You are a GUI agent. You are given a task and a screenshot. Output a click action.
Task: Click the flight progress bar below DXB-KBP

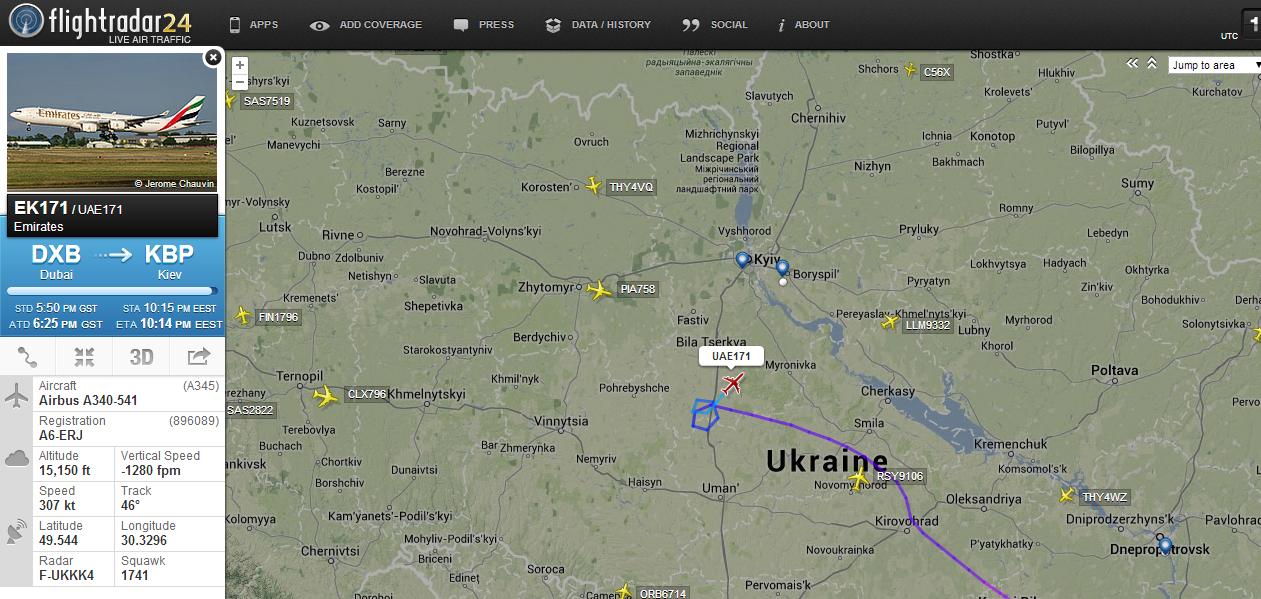click(x=112, y=291)
